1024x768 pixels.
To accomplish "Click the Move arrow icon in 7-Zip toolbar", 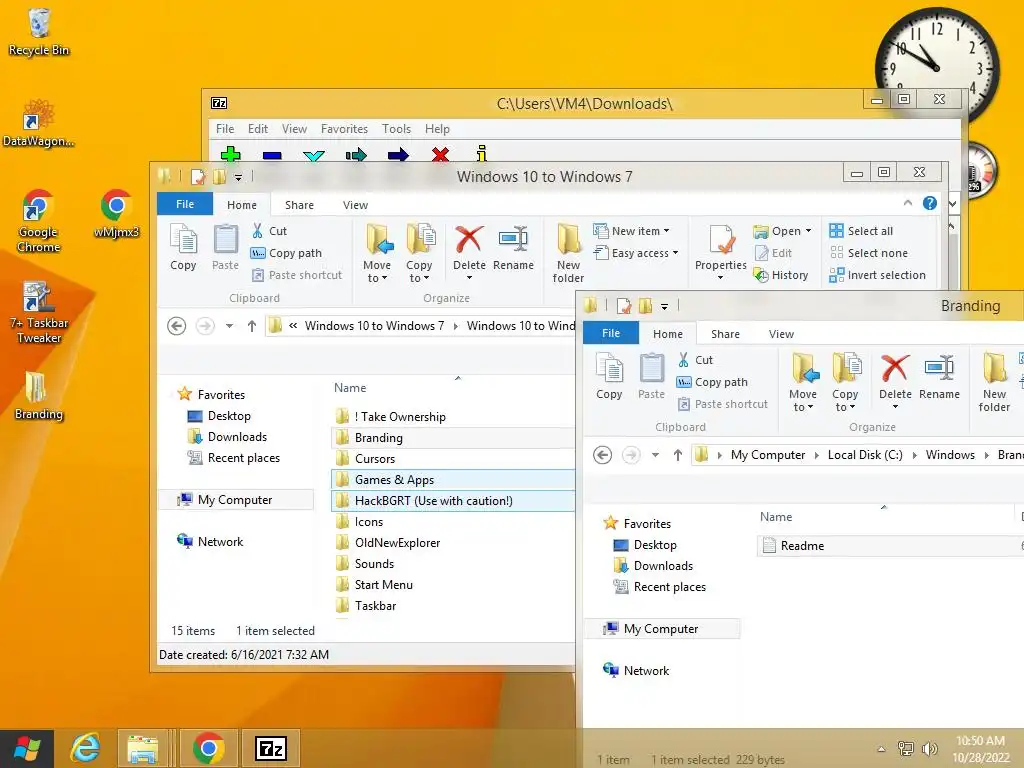I will pyautogui.click(x=398, y=155).
